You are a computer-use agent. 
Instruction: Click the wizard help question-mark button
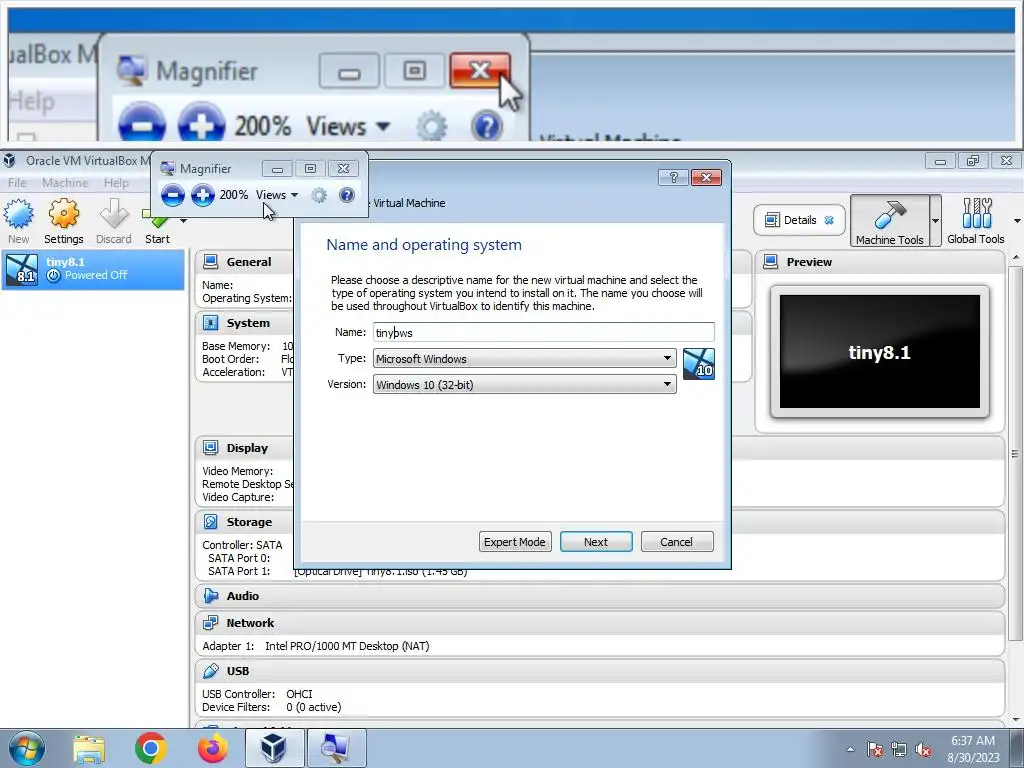(673, 178)
